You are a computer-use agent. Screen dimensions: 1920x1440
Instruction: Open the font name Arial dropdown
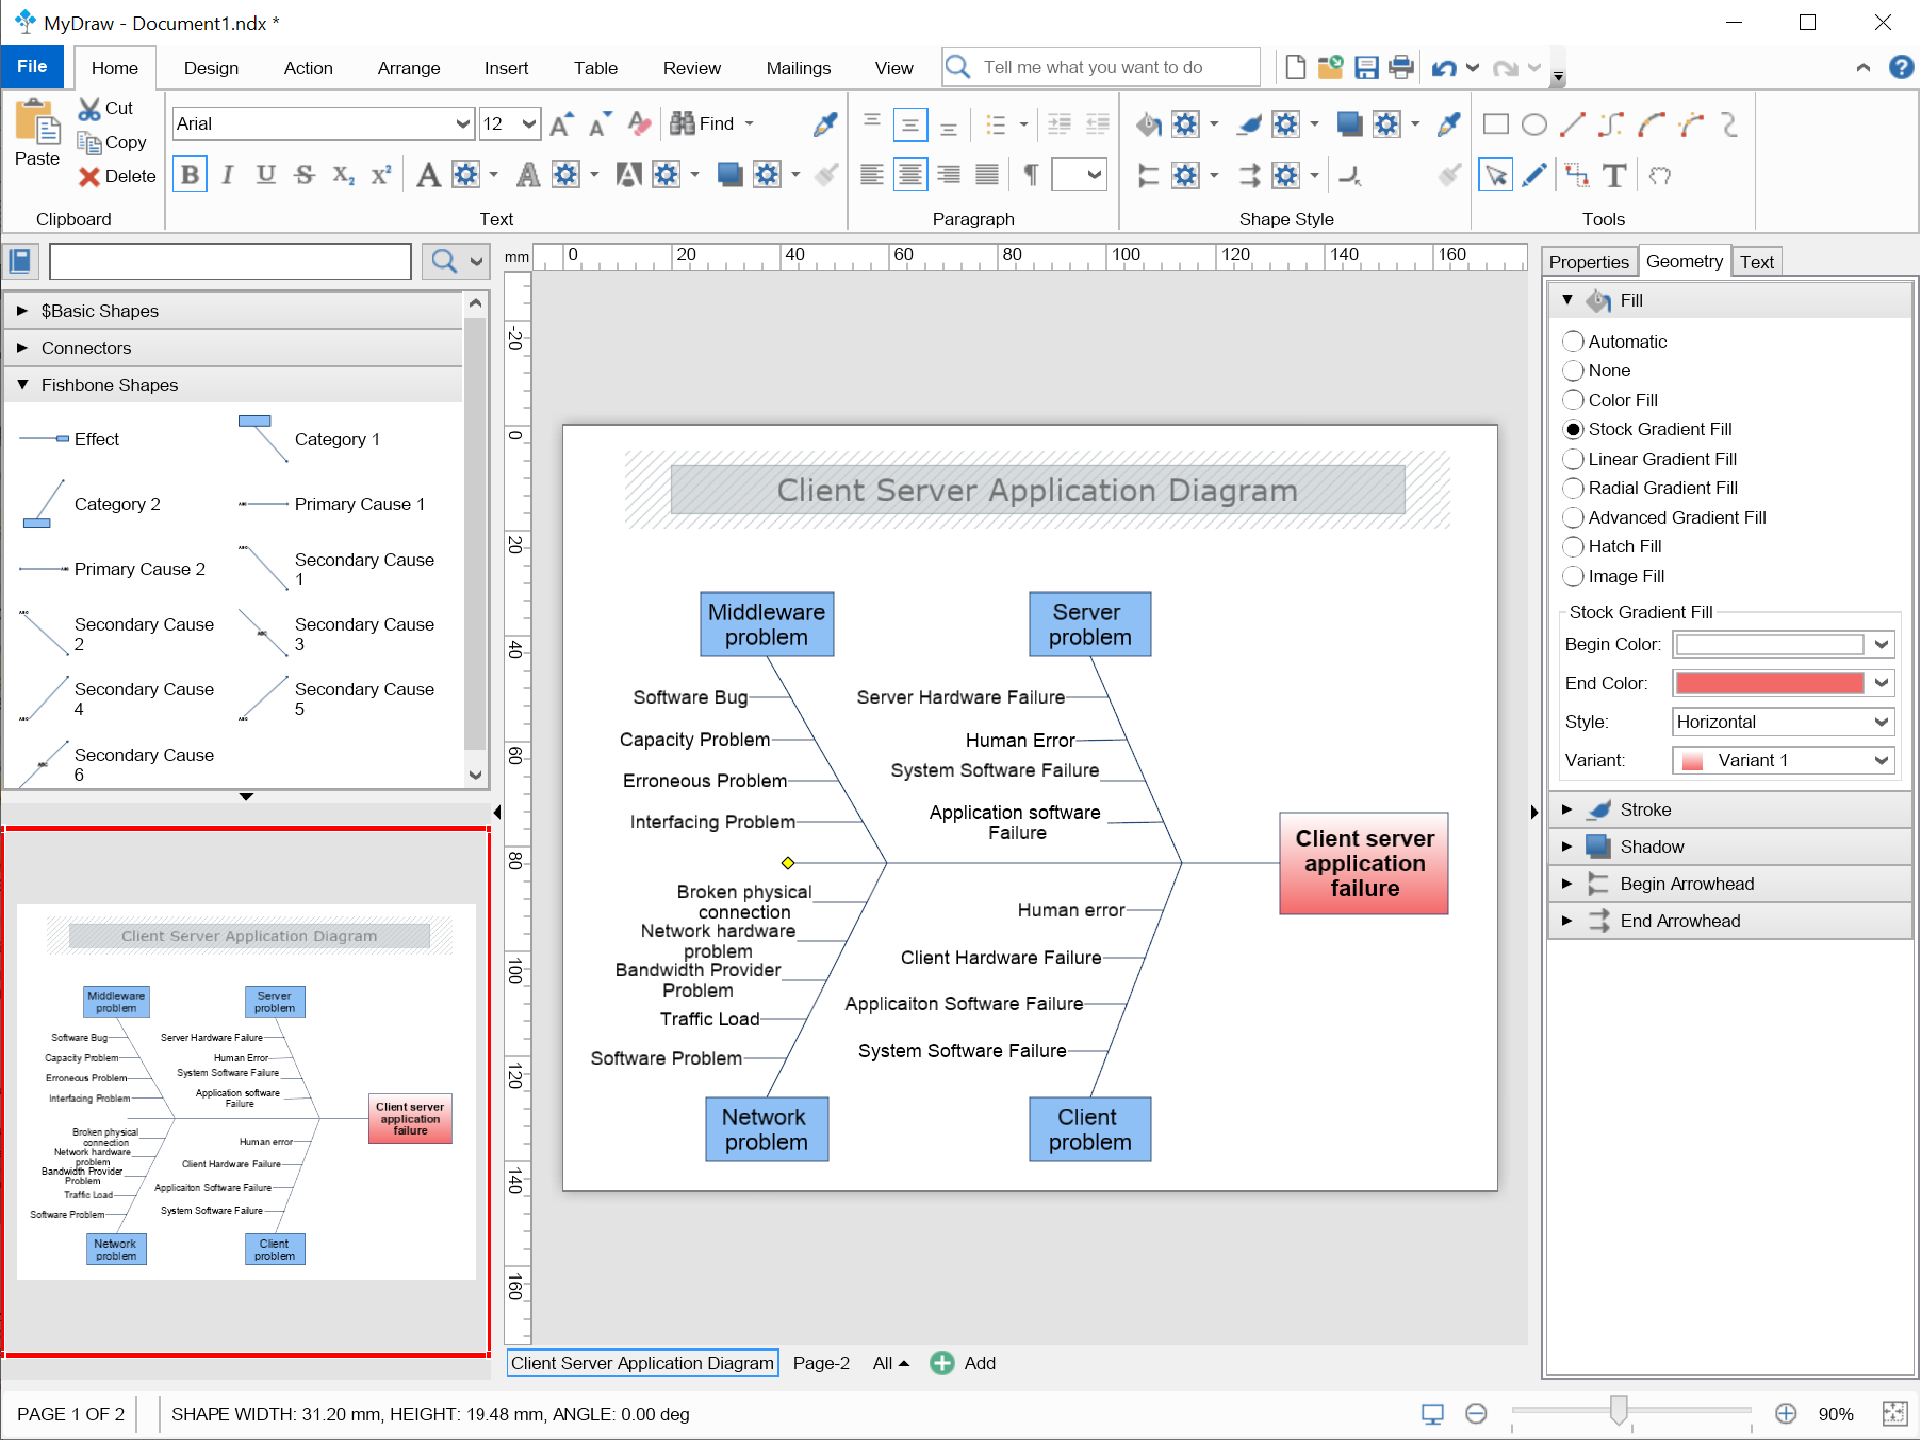[x=463, y=124]
